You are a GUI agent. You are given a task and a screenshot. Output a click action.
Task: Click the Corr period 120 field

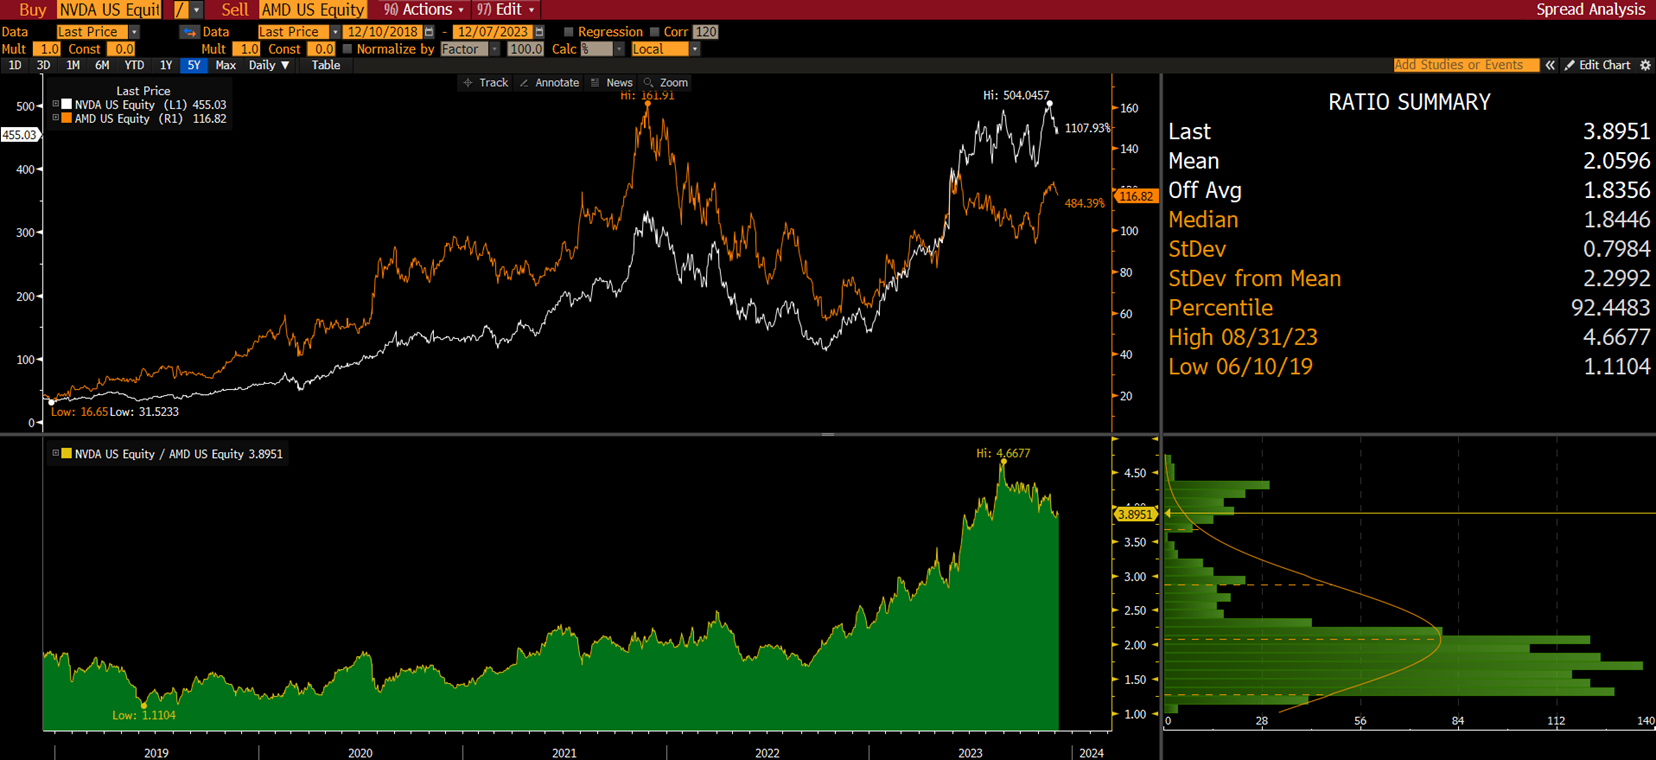coord(705,32)
